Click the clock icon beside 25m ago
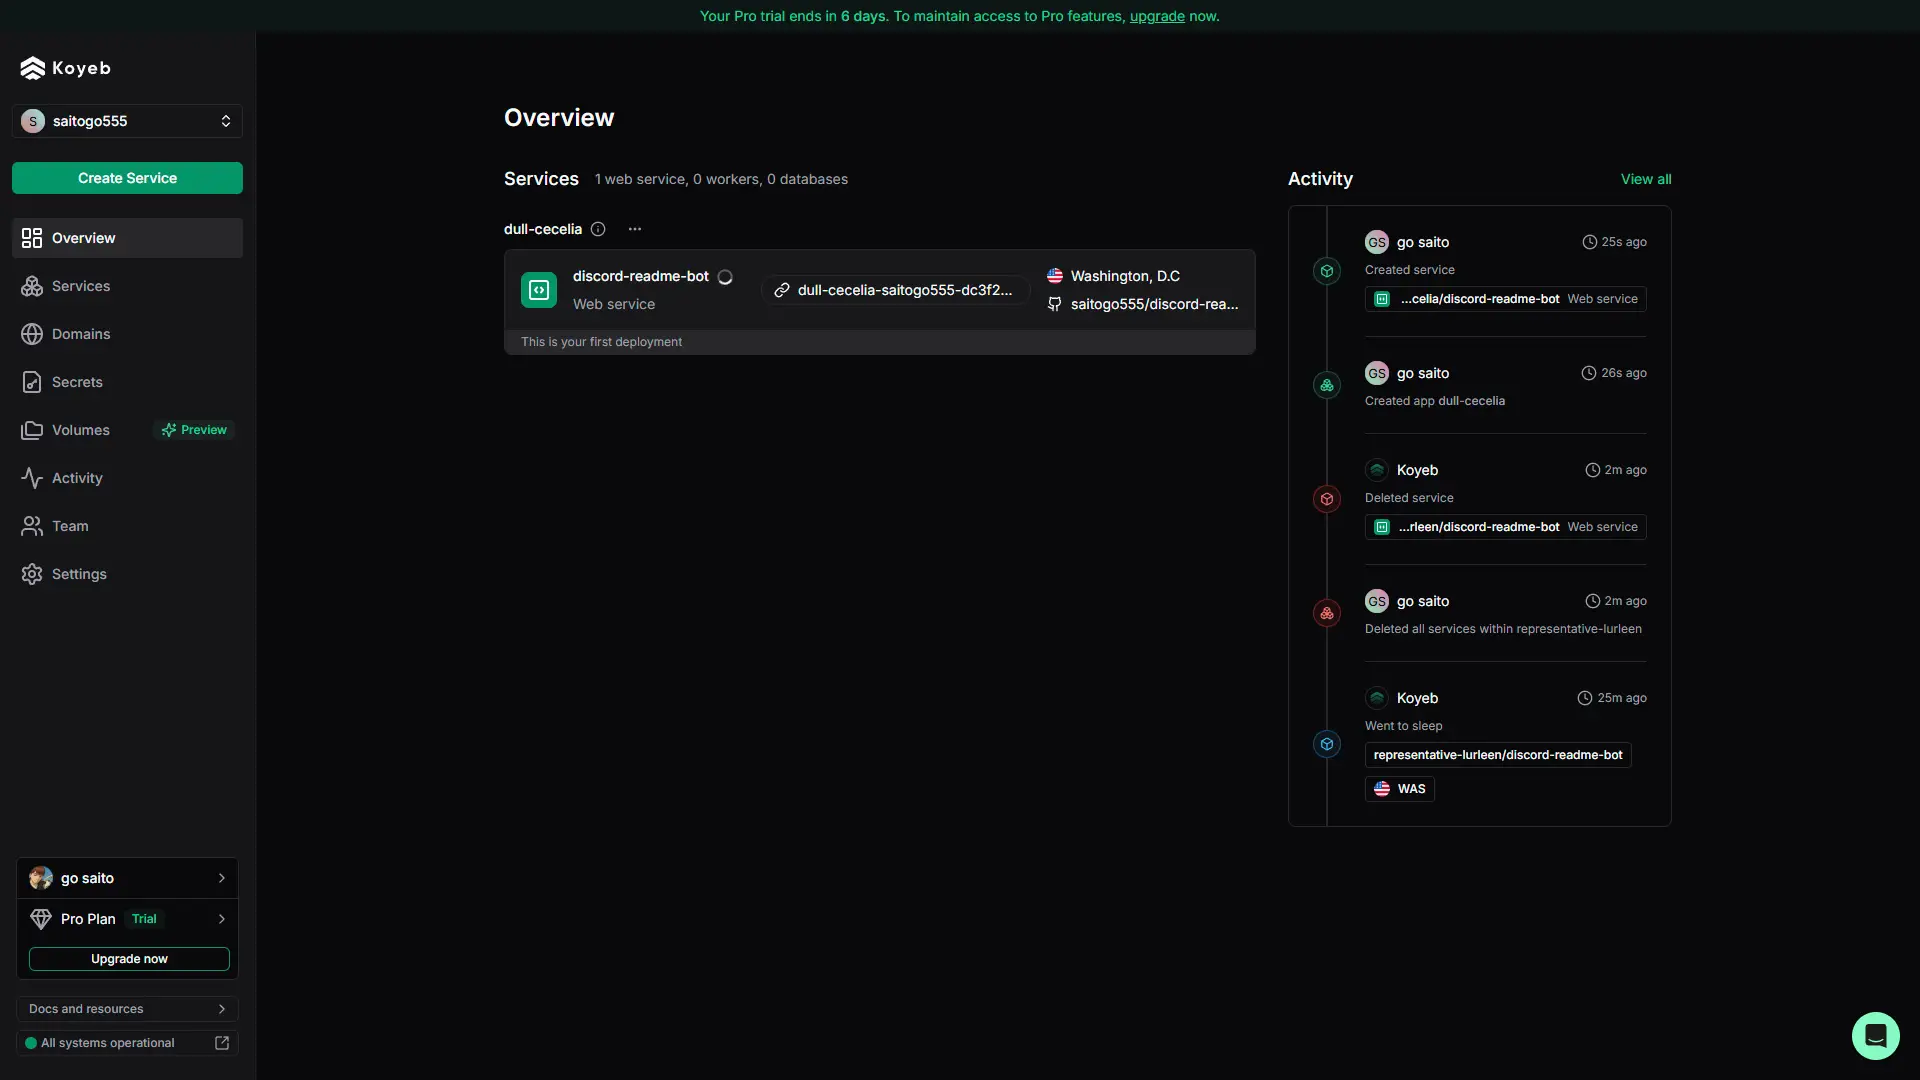 pyautogui.click(x=1585, y=698)
